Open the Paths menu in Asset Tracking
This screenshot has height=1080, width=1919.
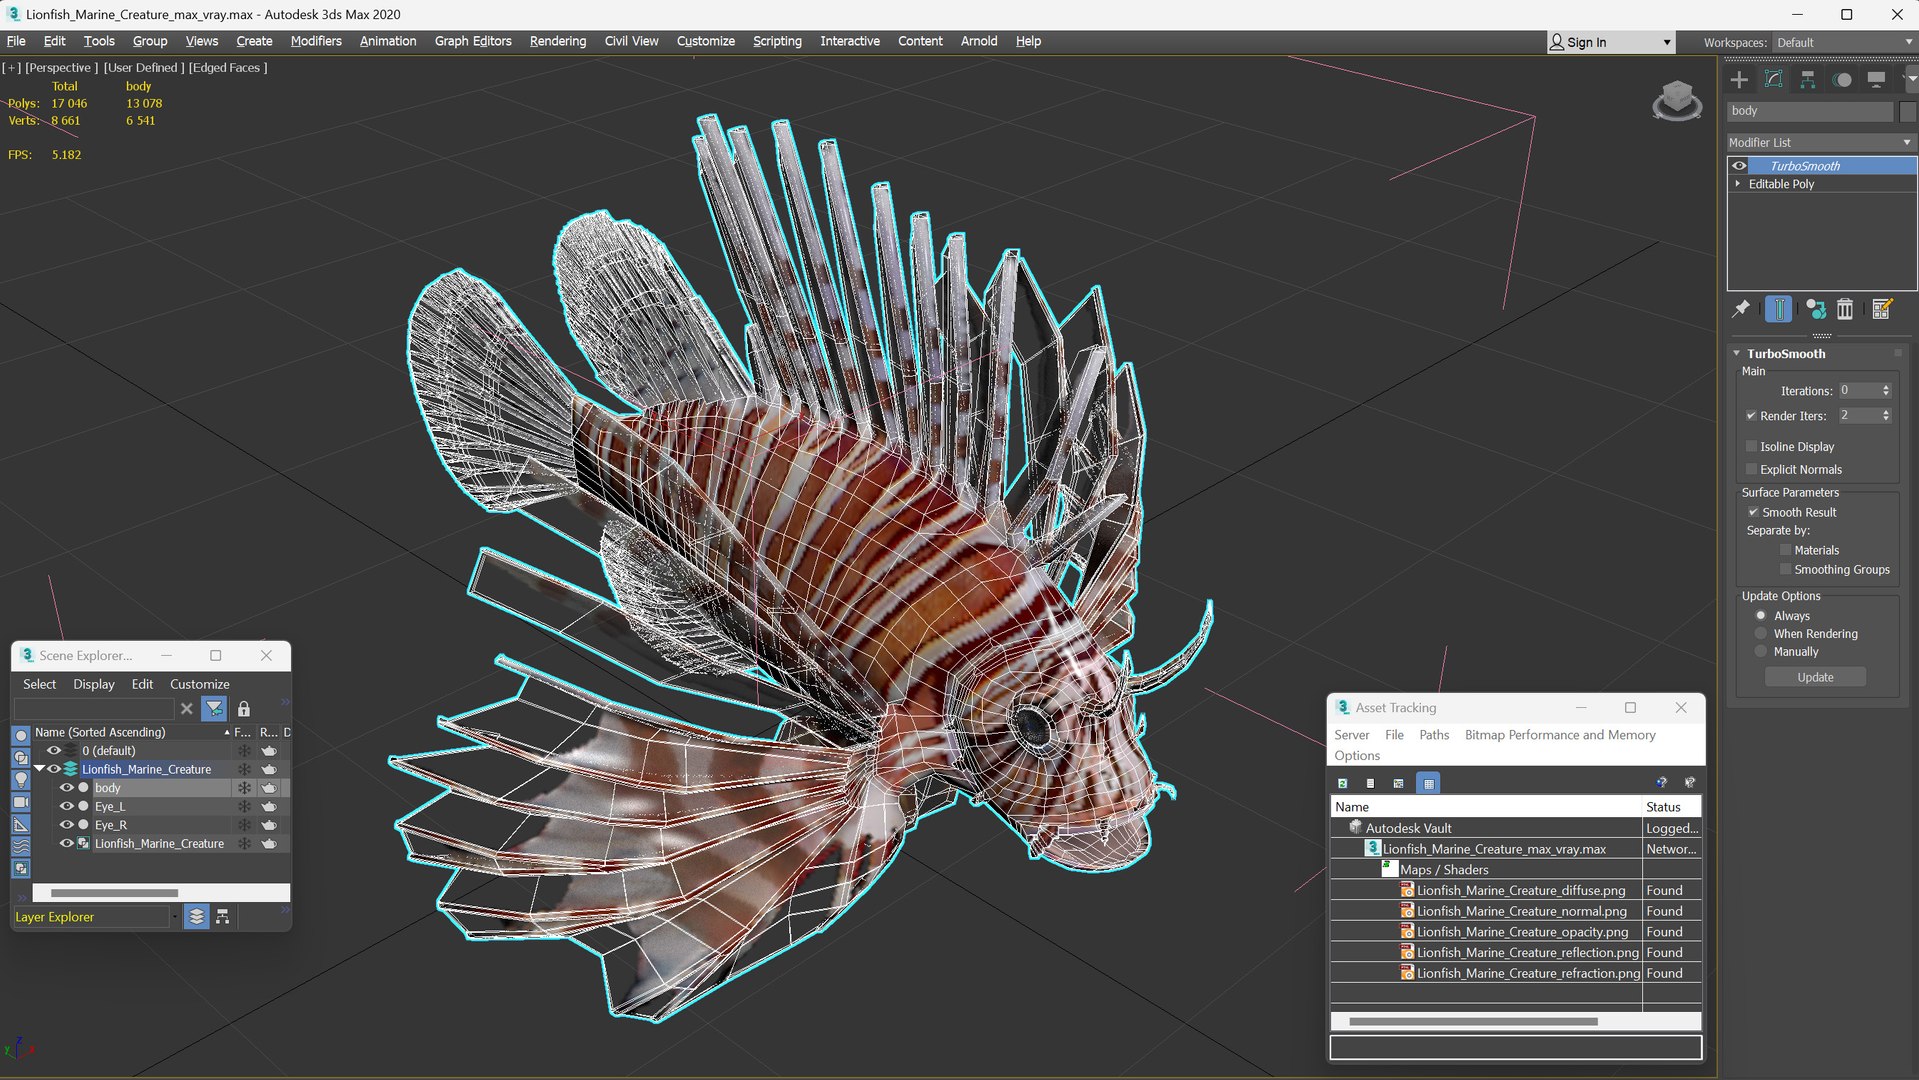click(1434, 735)
